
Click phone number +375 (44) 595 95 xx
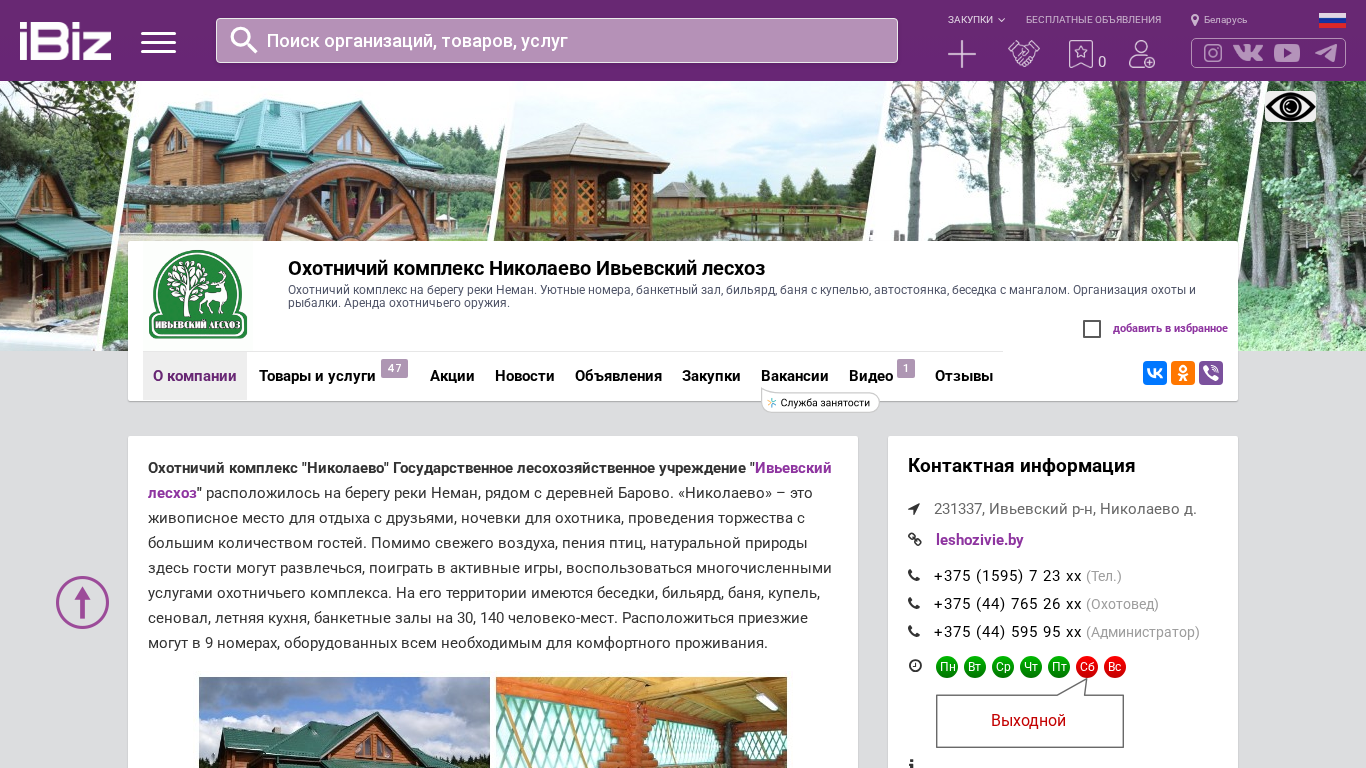1008,632
